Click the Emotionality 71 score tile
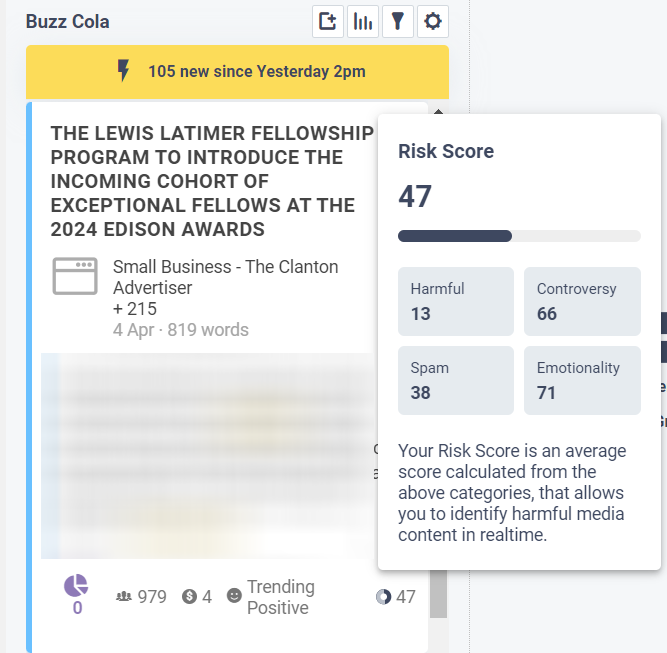This screenshot has width=667, height=653. 582,380
